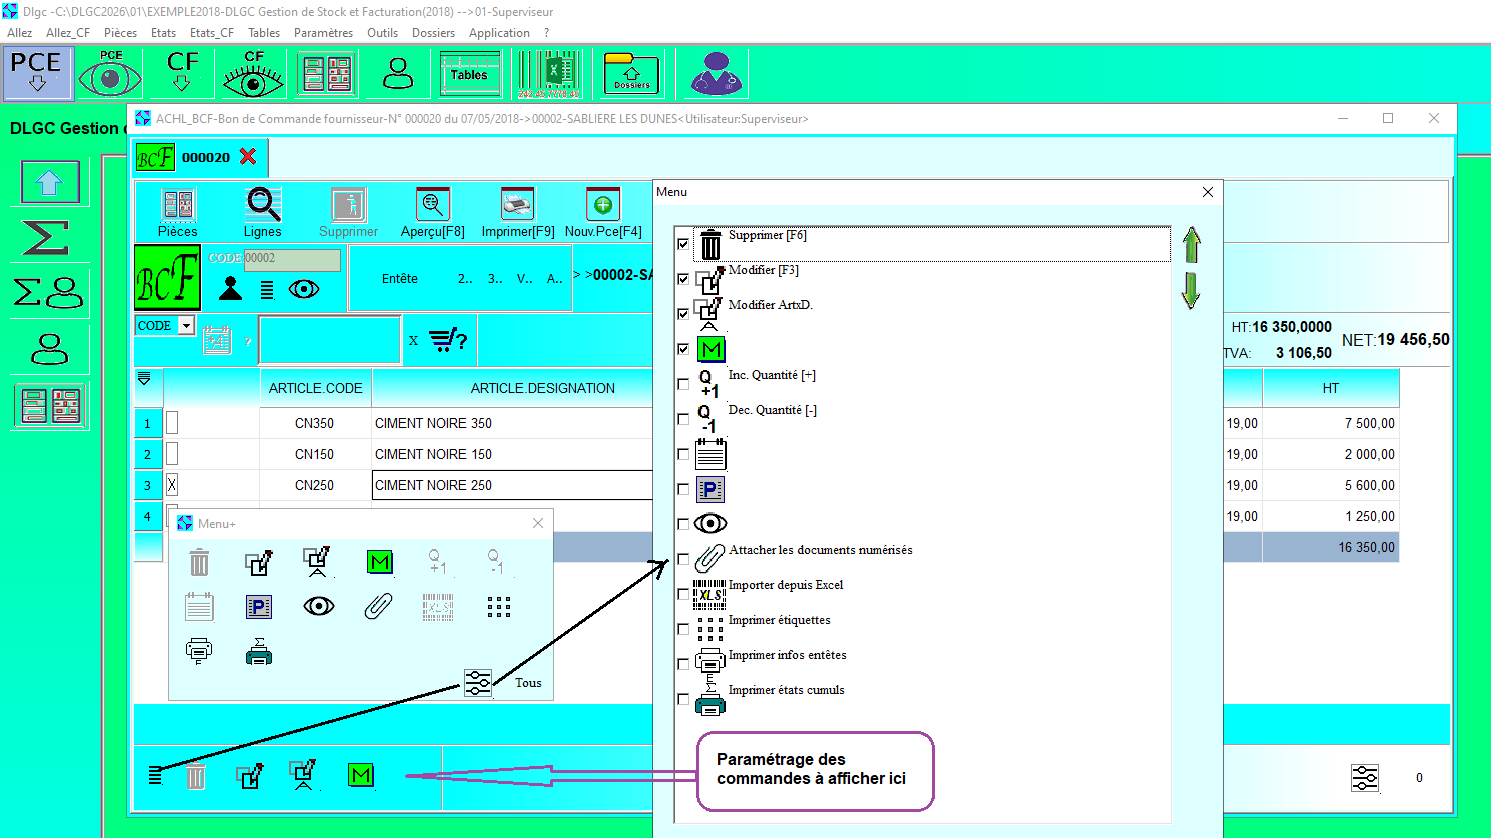Image resolution: width=1491 pixels, height=838 pixels.
Task: Click the green up arrow in Menu dialog
Action: coord(1191,245)
